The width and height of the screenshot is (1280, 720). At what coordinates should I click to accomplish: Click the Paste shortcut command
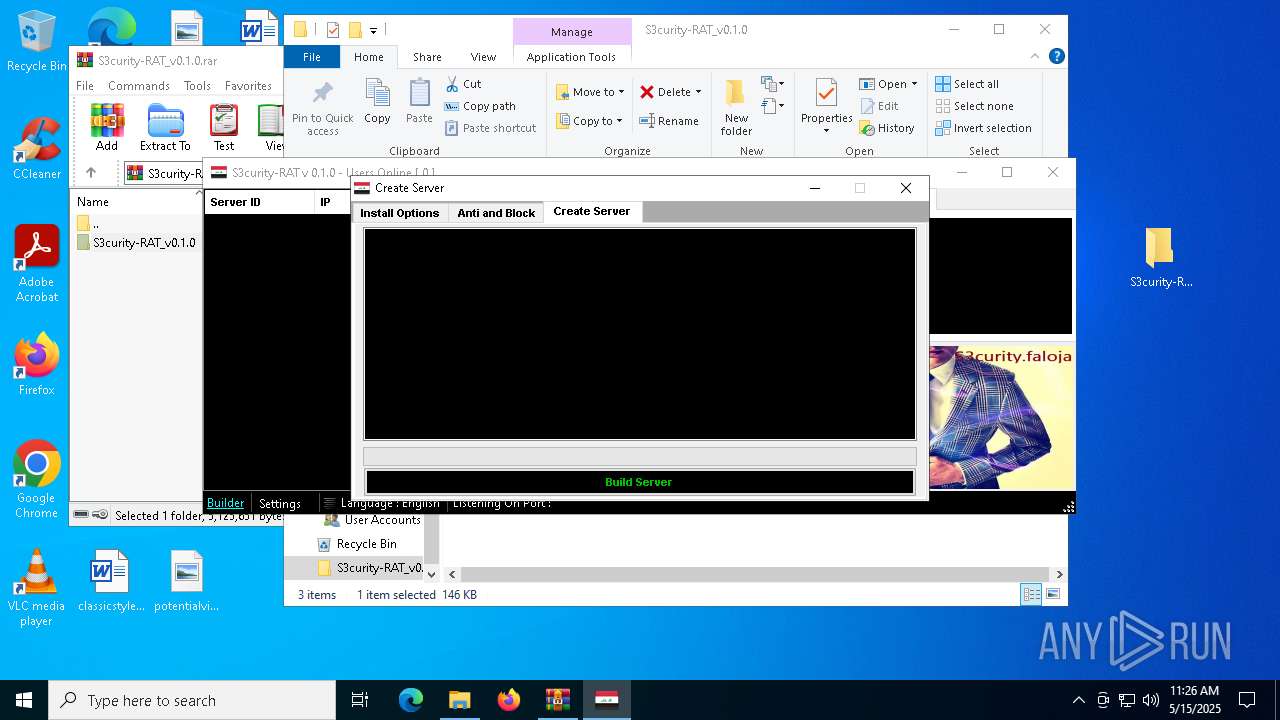tap(490, 128)
